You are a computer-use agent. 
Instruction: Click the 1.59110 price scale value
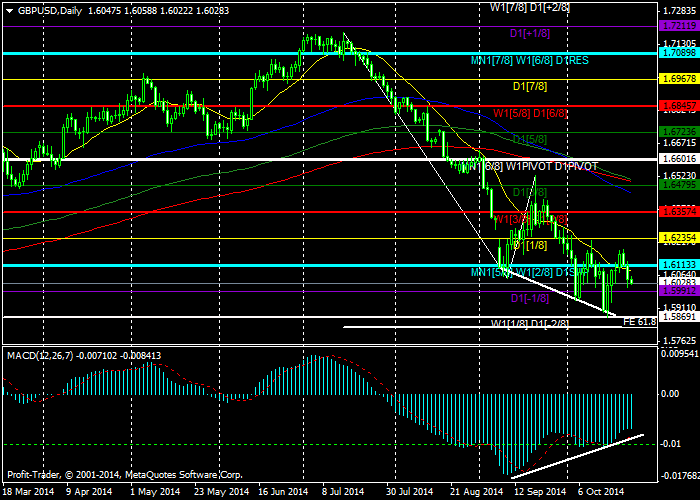[680, 307]
